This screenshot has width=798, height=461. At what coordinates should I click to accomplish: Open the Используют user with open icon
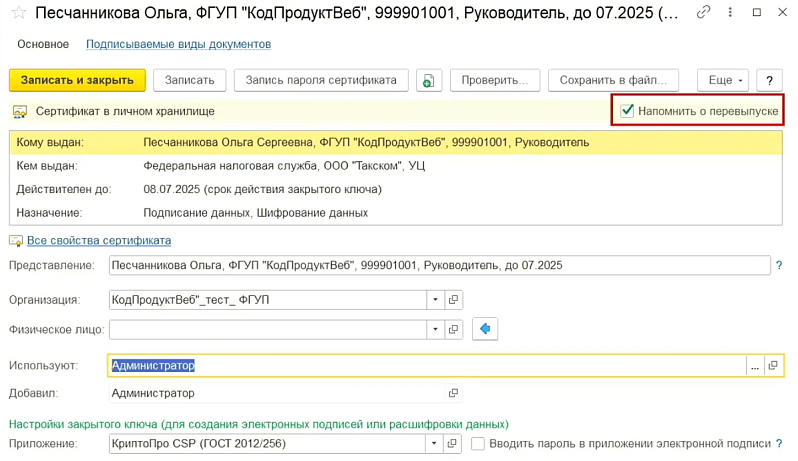(773, 366)
